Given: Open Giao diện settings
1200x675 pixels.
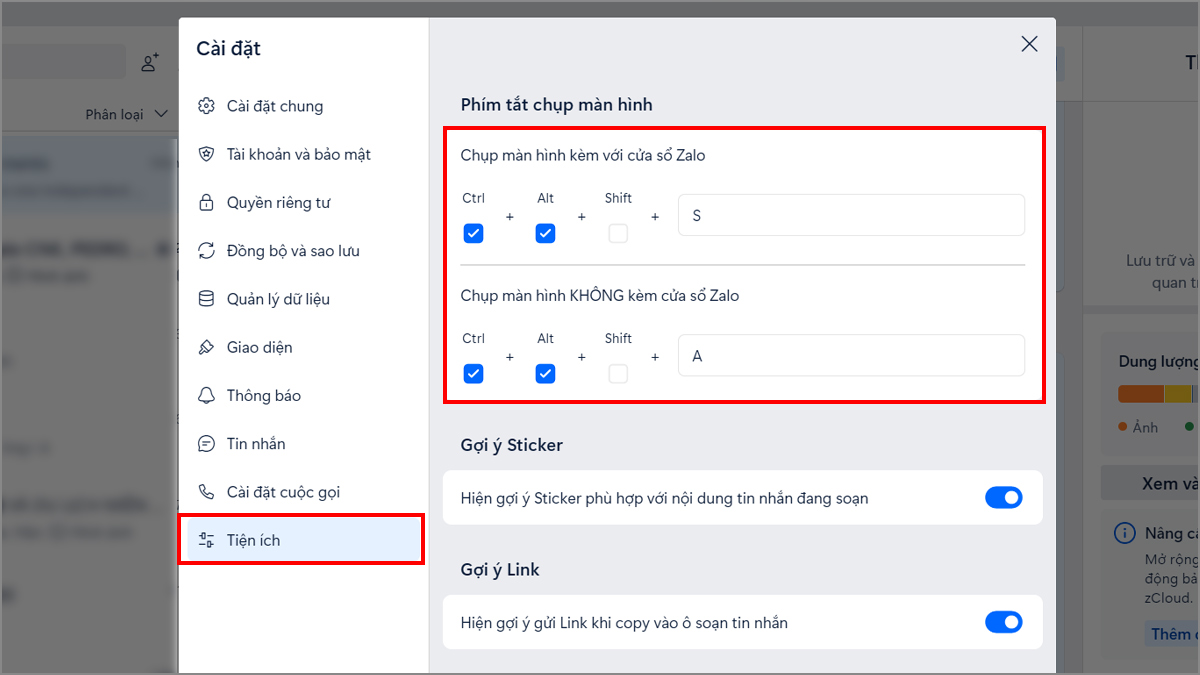Looking at the screenshot, I should pos(304,347).
